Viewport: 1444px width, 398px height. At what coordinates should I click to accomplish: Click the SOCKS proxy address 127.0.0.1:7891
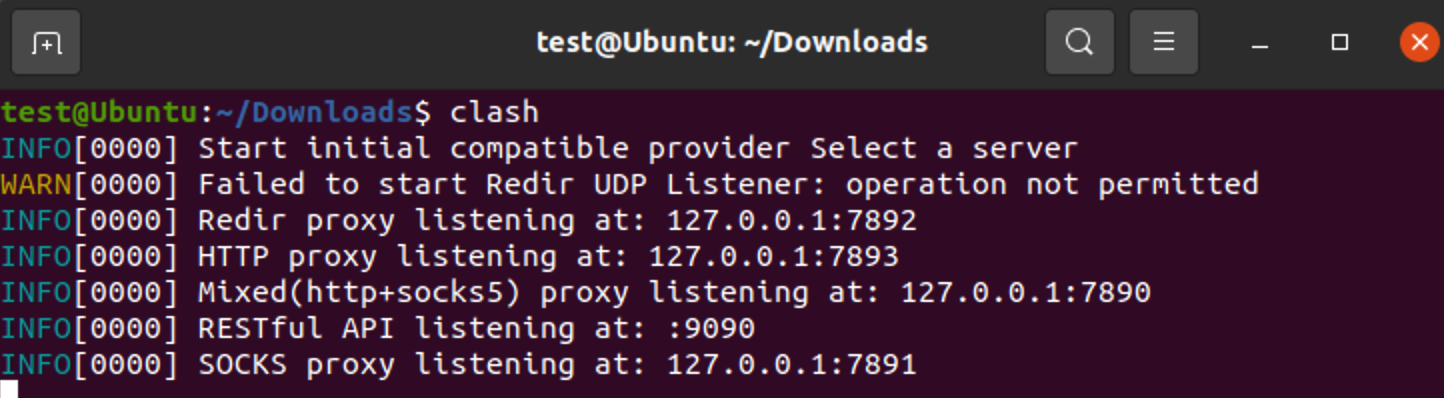coord(792,364)
